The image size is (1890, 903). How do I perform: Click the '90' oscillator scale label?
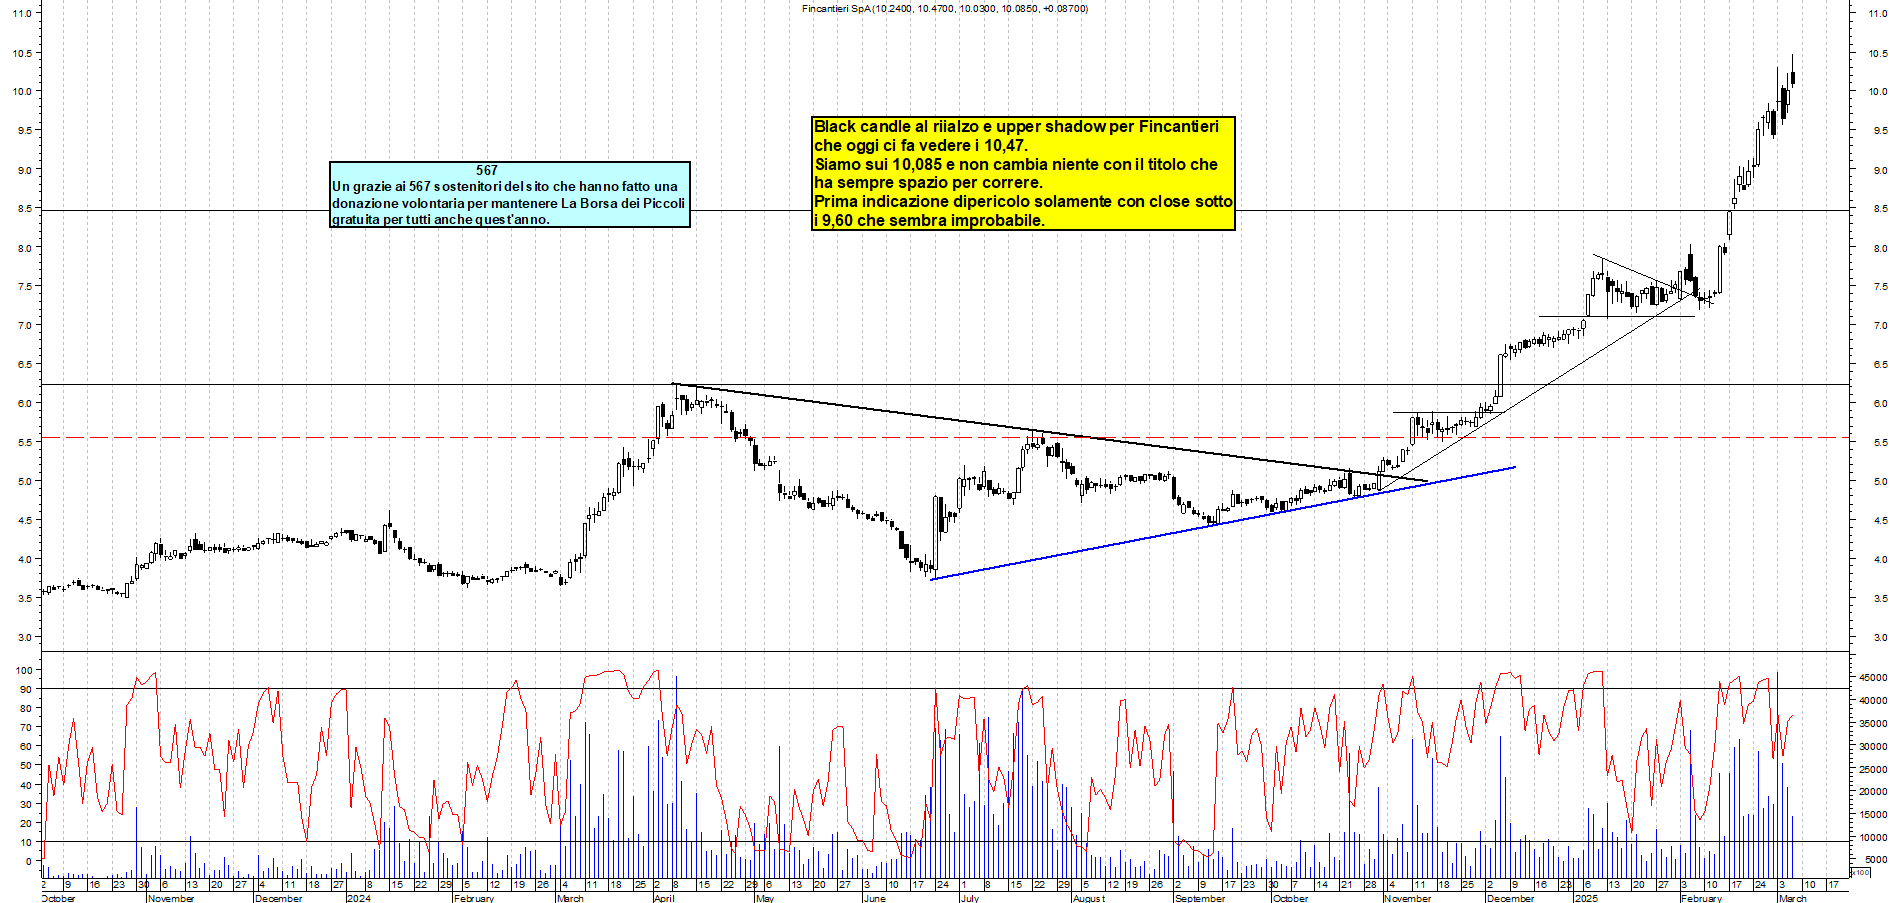tap(27, 689)
